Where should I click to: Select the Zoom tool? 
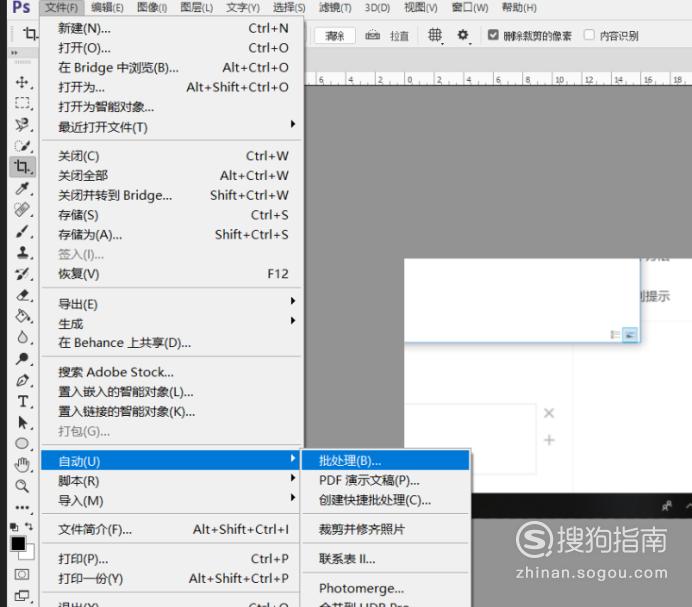coord(22,486)
